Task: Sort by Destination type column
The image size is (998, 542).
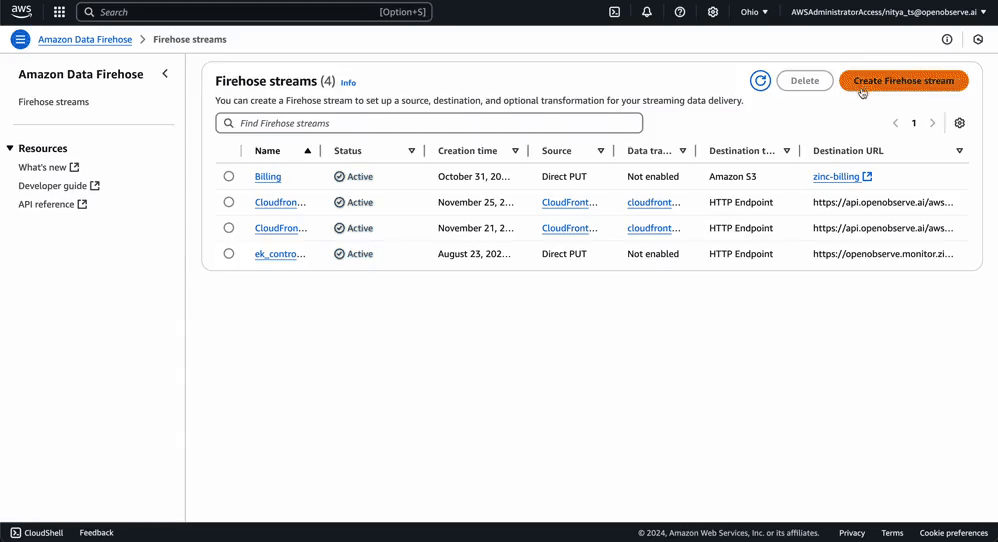Action: 787,151
